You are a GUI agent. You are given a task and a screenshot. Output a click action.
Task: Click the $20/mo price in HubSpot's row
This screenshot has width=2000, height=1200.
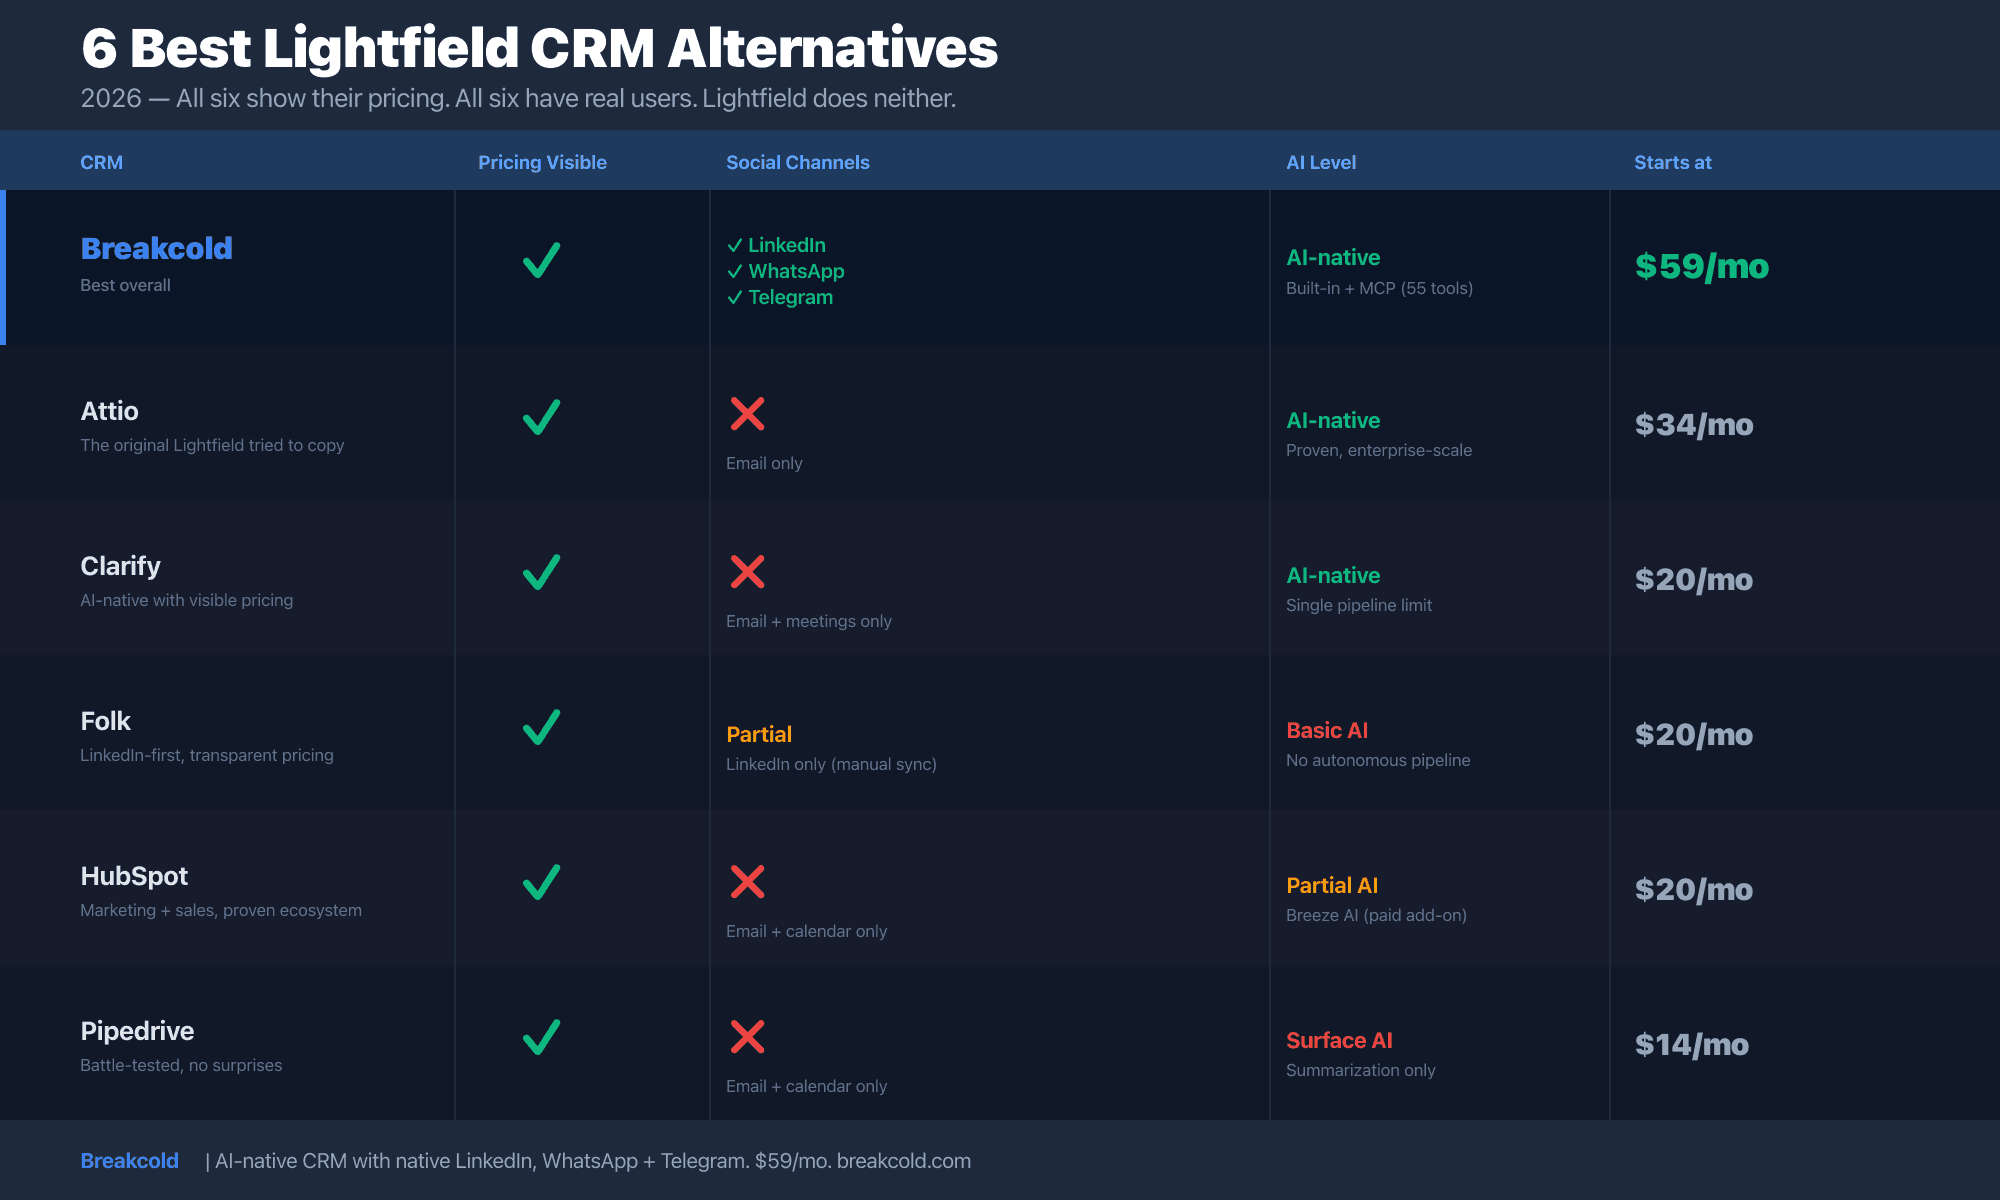[1694, 889]
